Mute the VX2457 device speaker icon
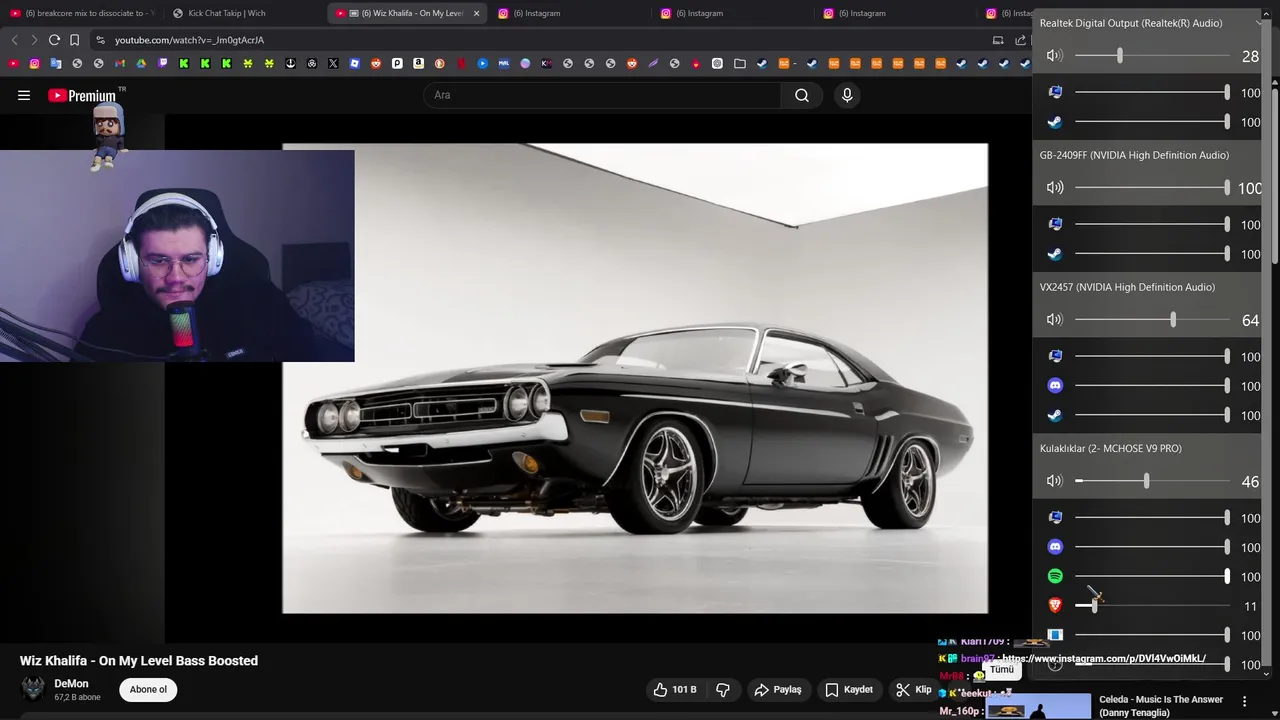 pyautogui.click(x=1054, y=320)
